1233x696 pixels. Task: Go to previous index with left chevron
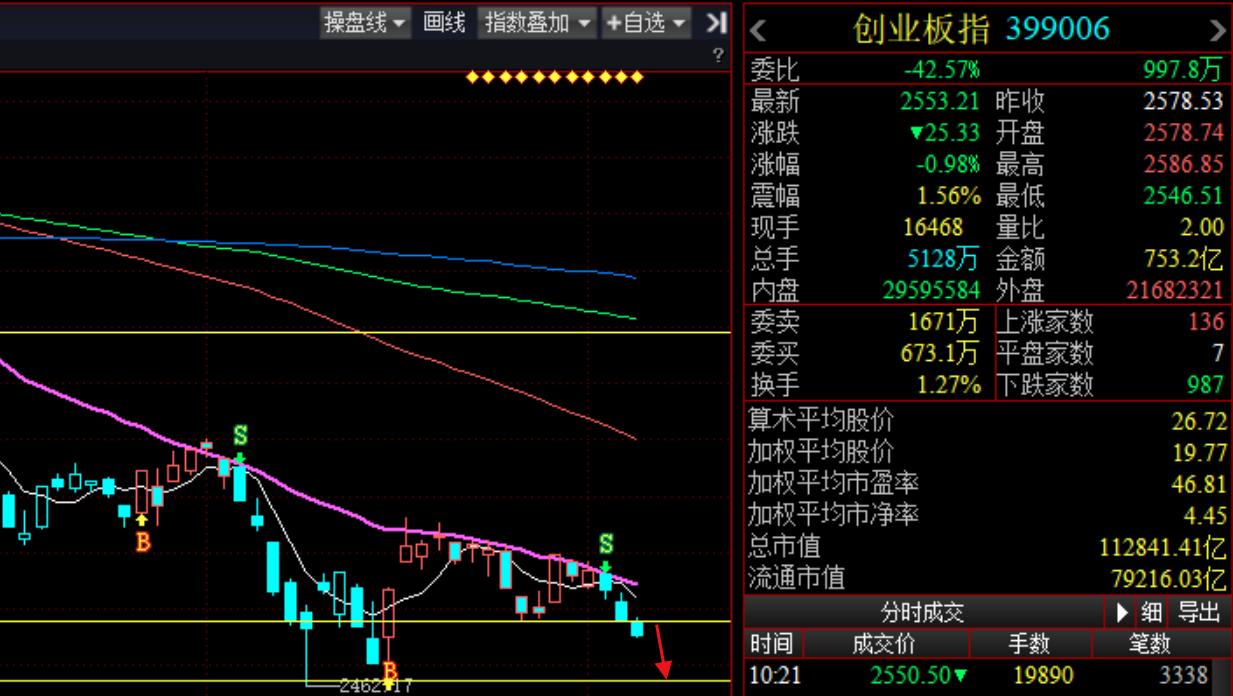click(x=759, y=31)
